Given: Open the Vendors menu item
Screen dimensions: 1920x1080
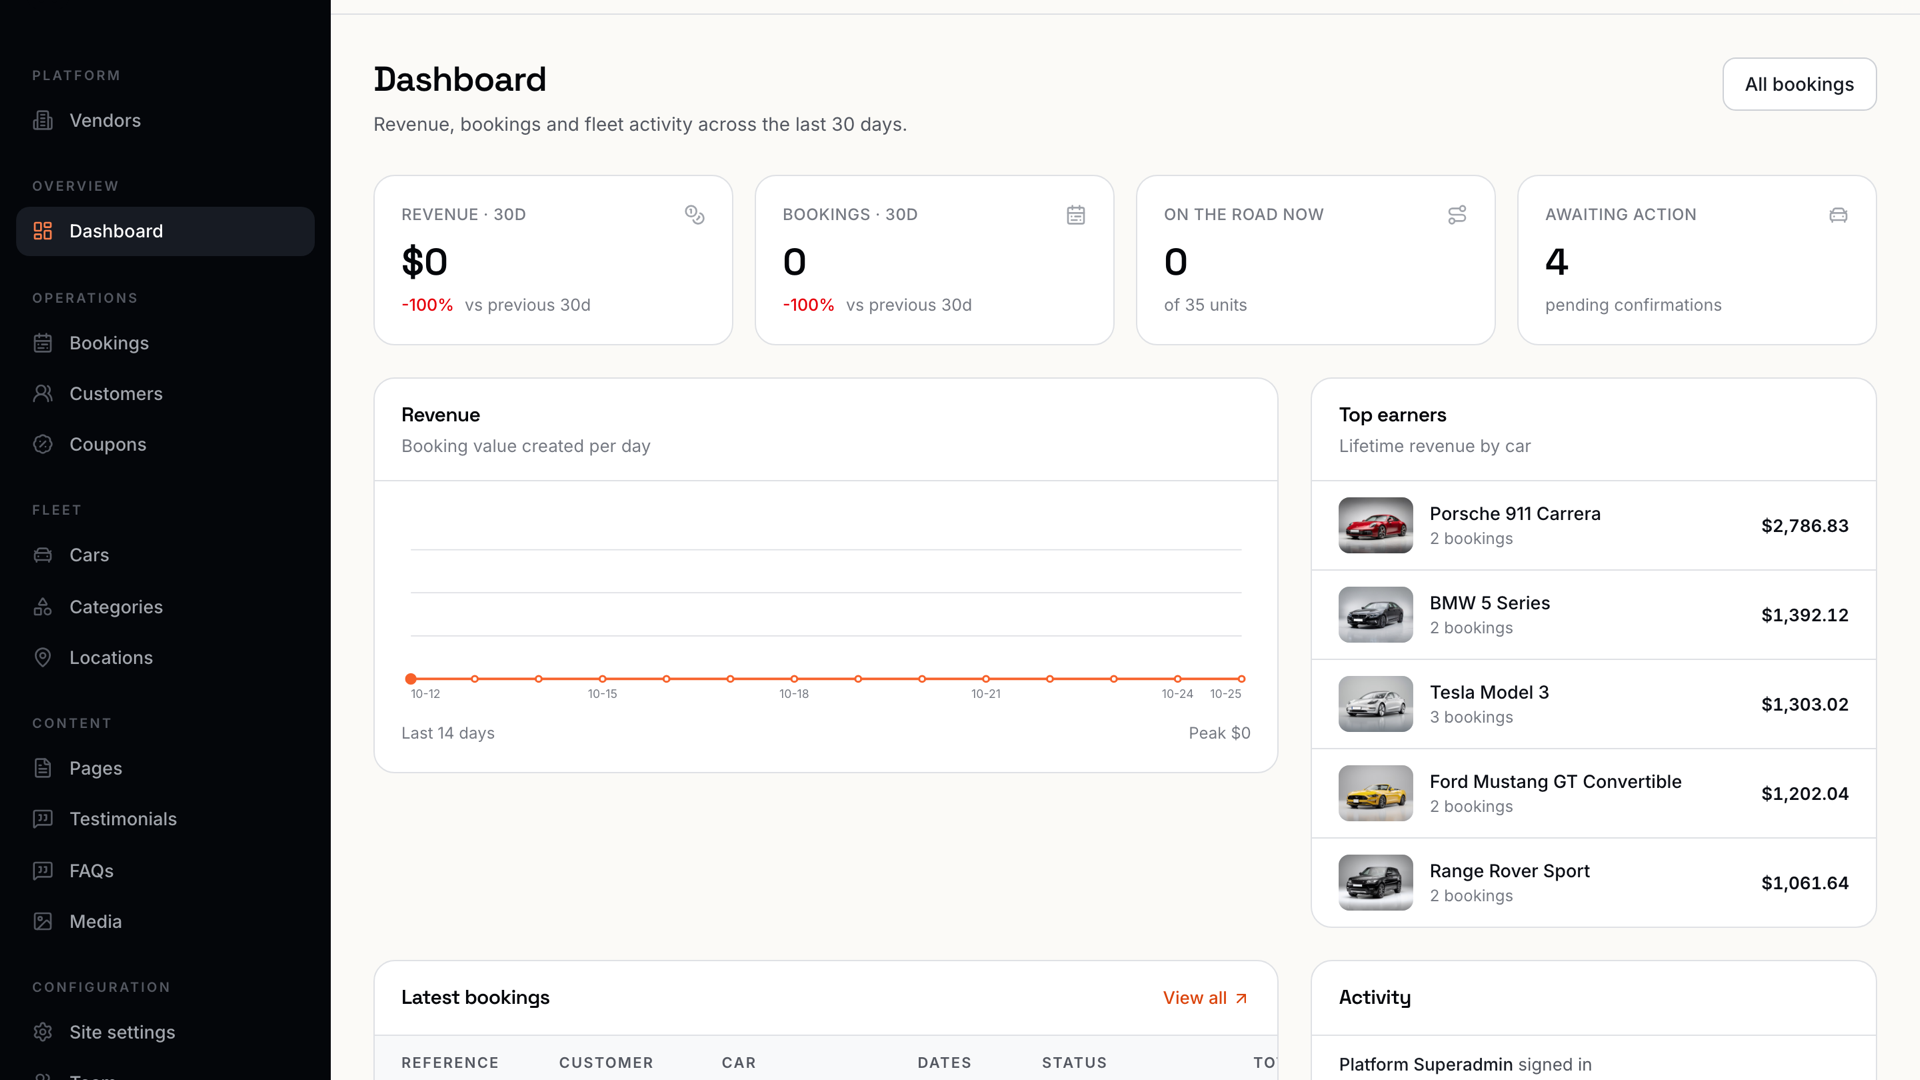Looking at the screenshot, I should [x=165, y=120].
